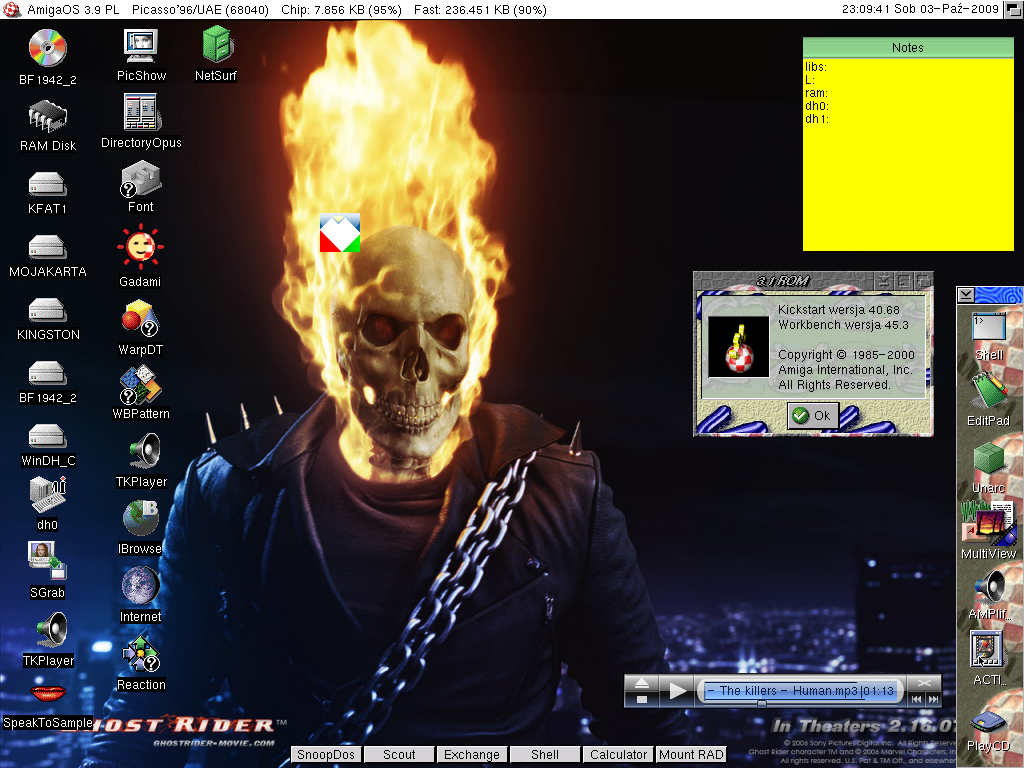The width and height of the screenshot is (1024, 768).
Task: Click the Amiga boing ball logo in the top-left corner
Action: tap(11, 9)
